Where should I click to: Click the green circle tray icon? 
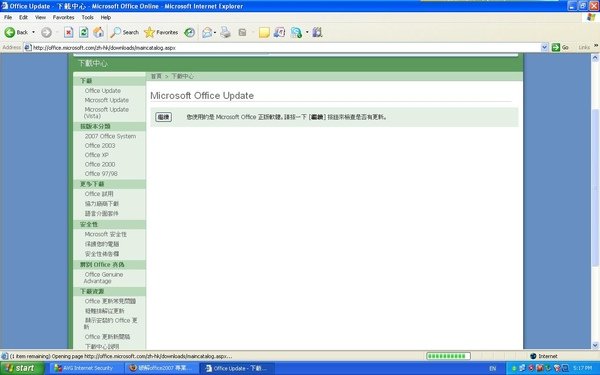point(514,368)
